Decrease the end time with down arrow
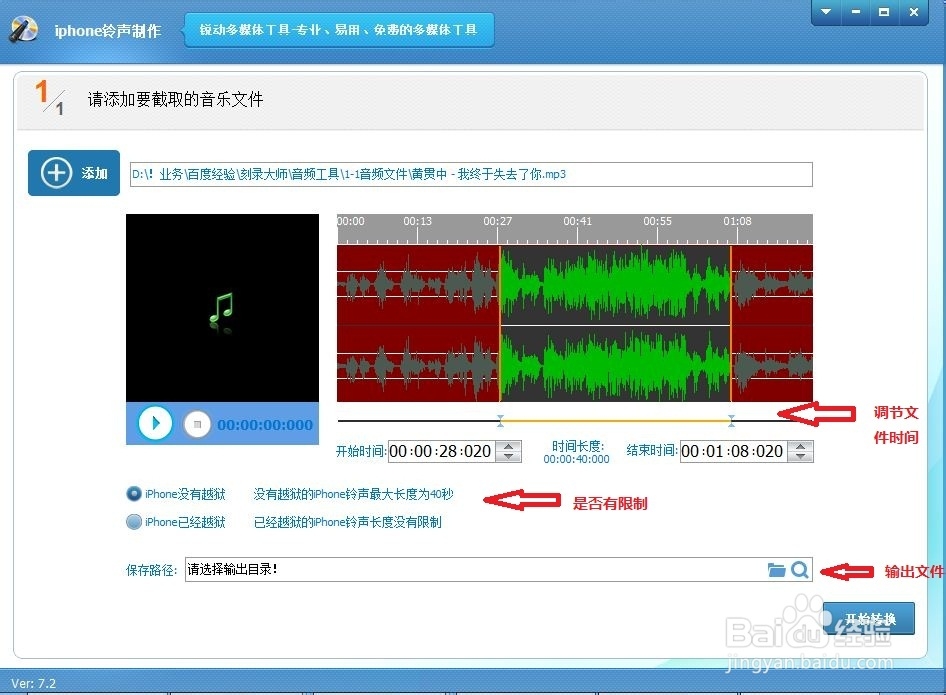 pyautogui.click(x=801, y=457)
